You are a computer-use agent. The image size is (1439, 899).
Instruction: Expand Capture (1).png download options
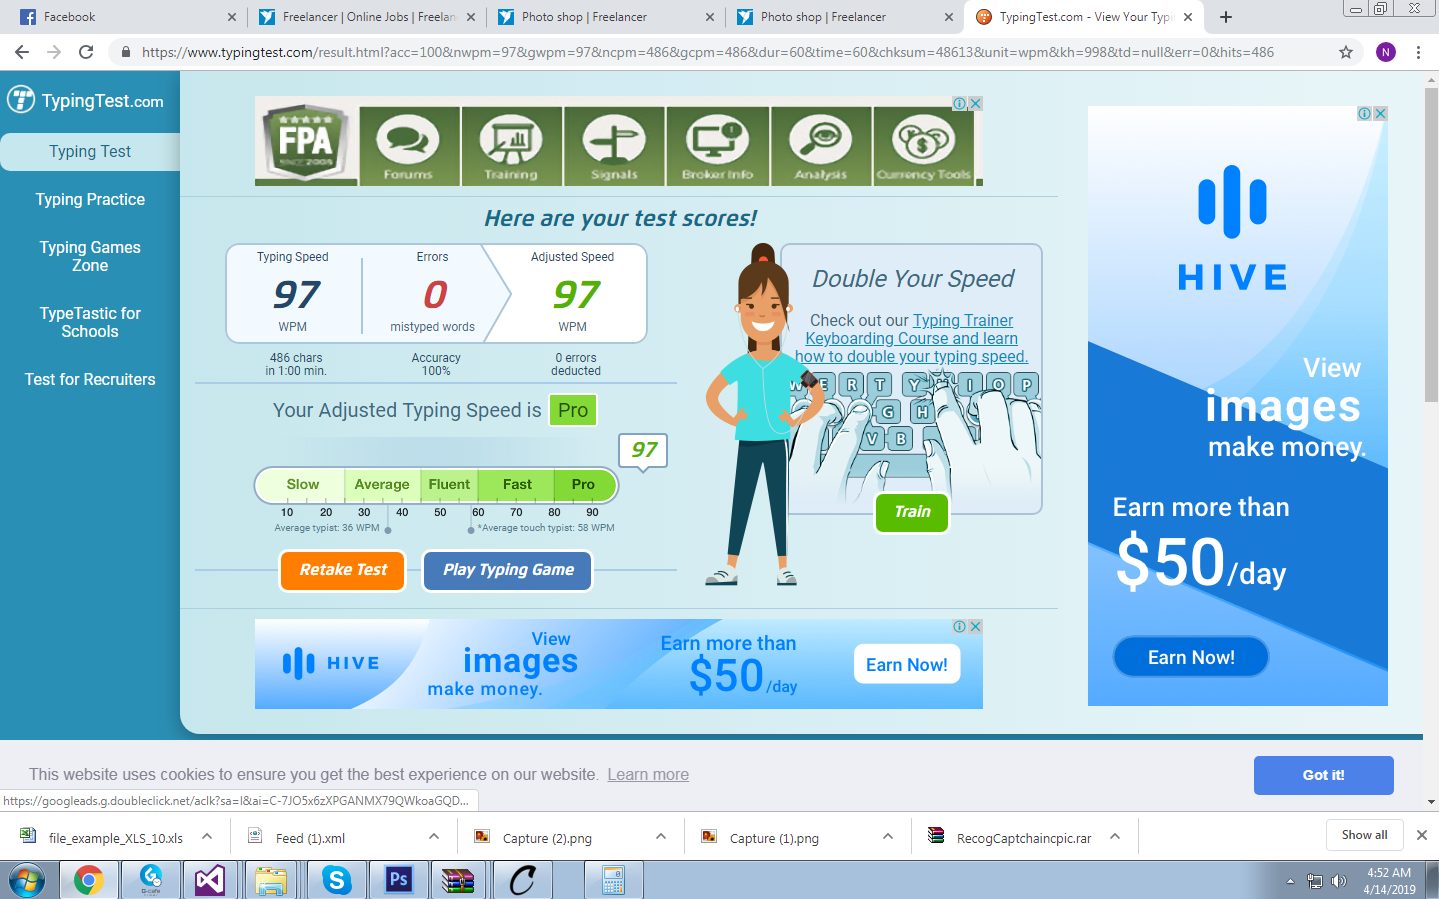[888, 837]
